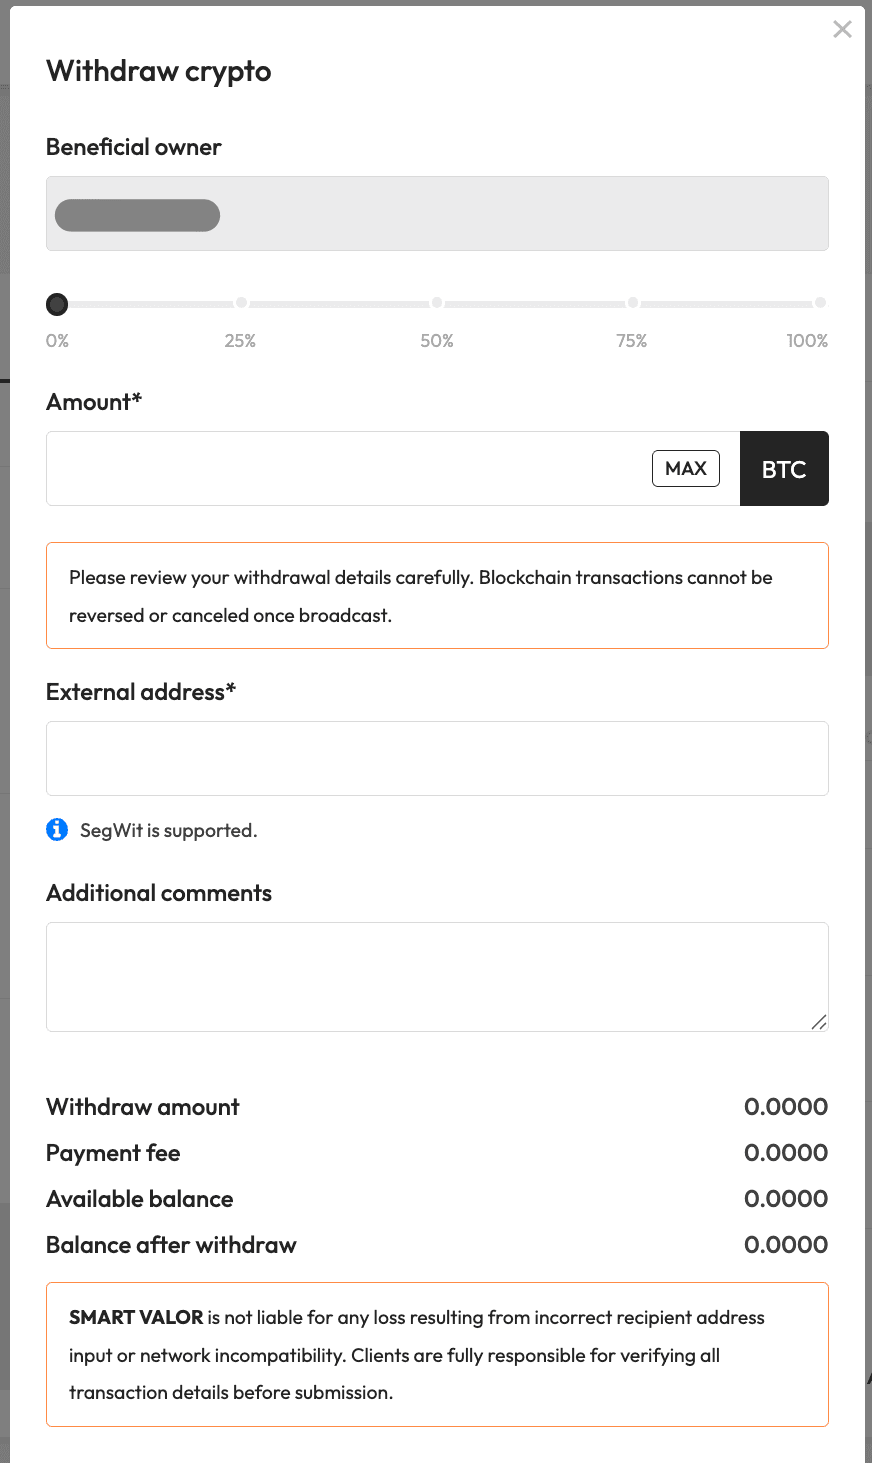Click the Beneficial owner field
This screenshot has height=1463, width=872.
437,214
